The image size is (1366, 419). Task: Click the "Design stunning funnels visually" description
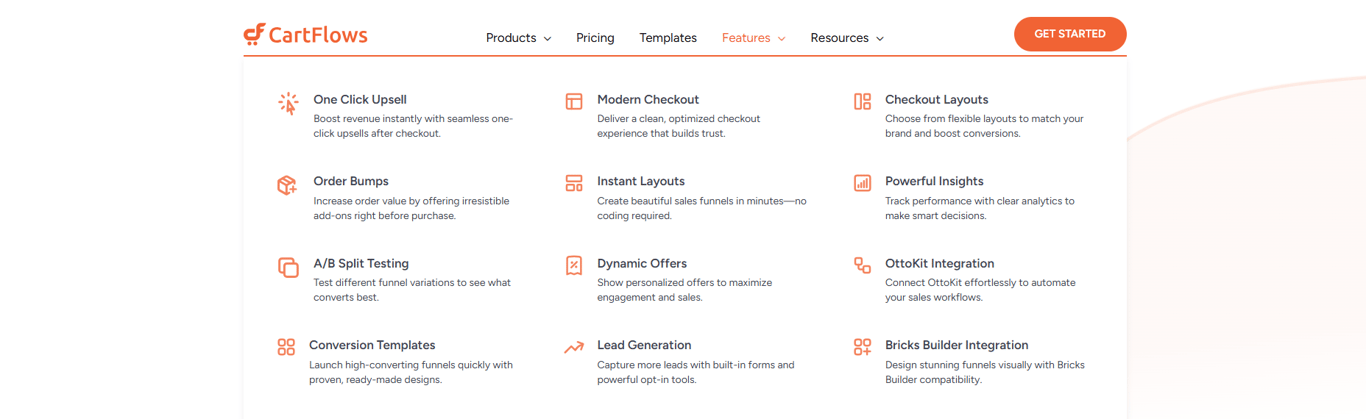(985, 372)
